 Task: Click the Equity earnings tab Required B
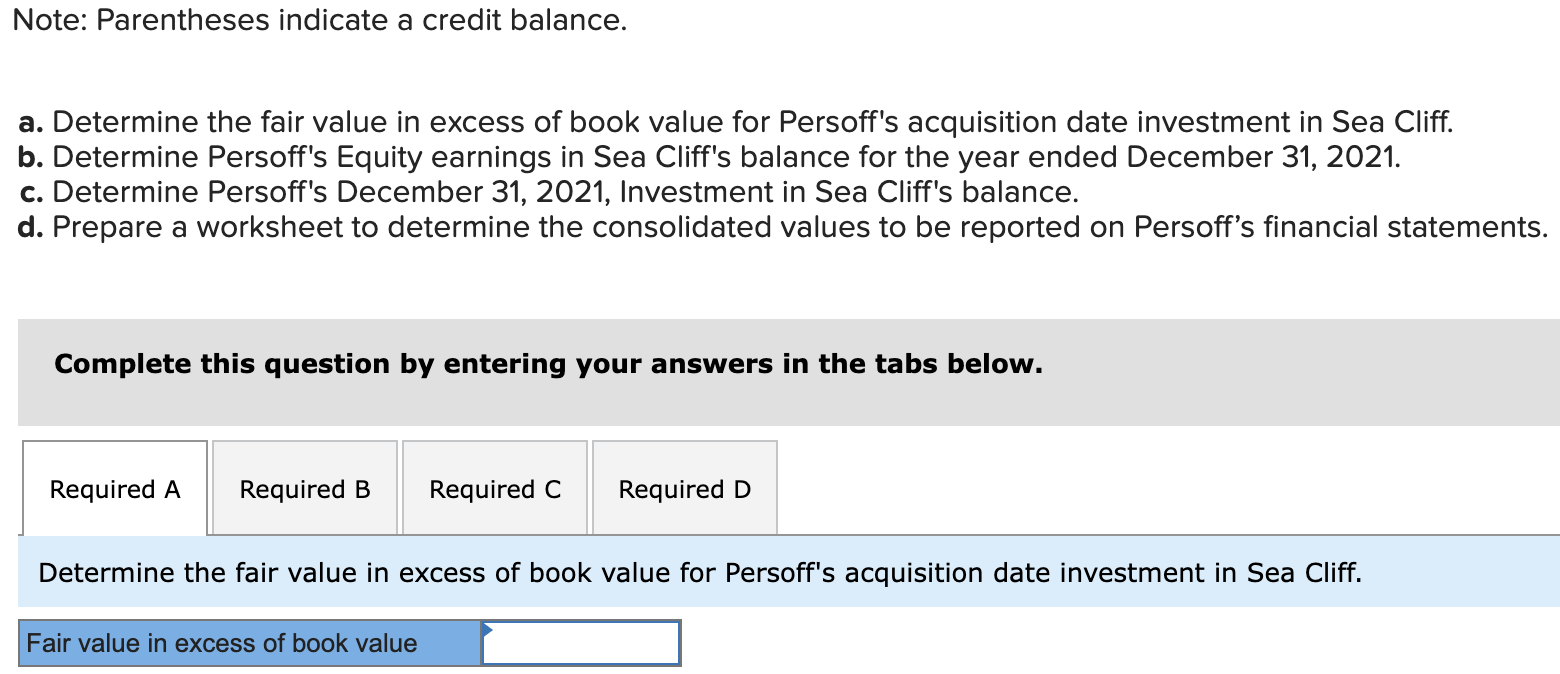304,488
